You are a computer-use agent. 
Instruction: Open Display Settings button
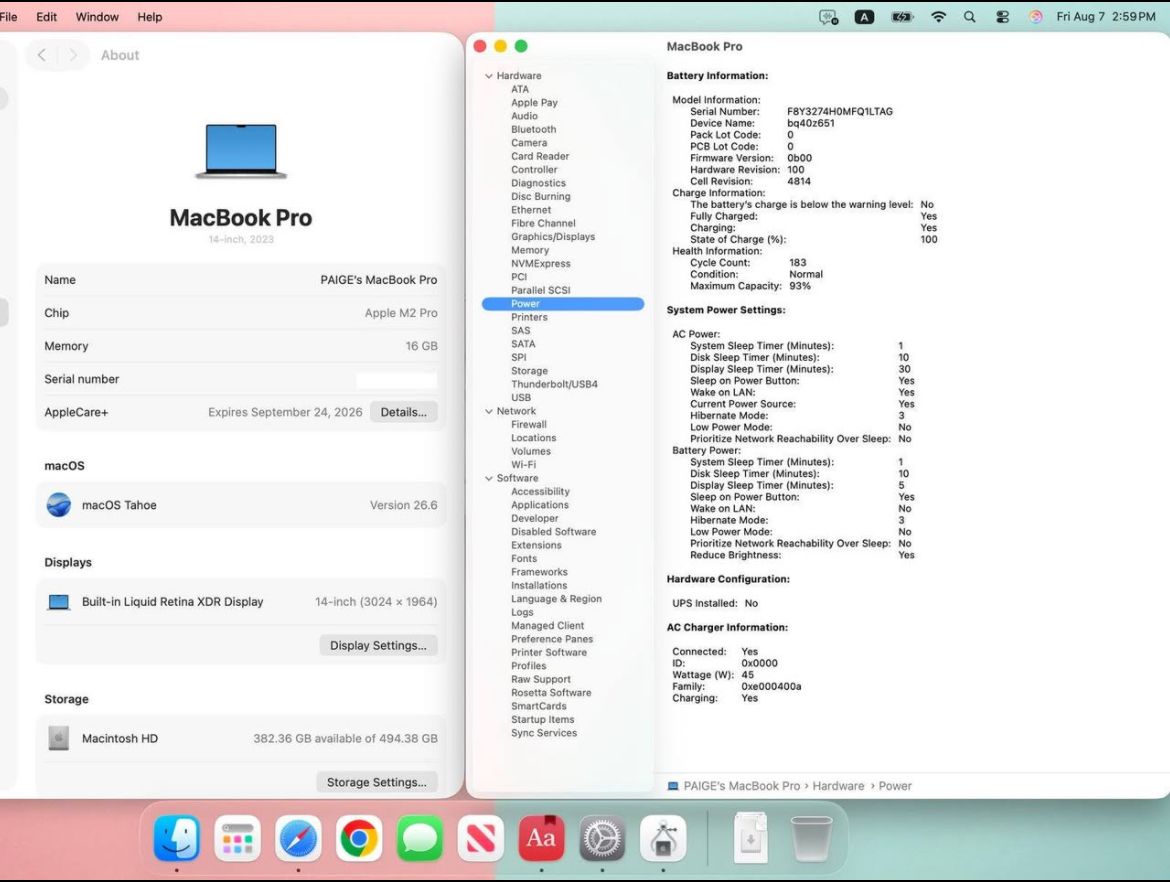coord(378,645)
